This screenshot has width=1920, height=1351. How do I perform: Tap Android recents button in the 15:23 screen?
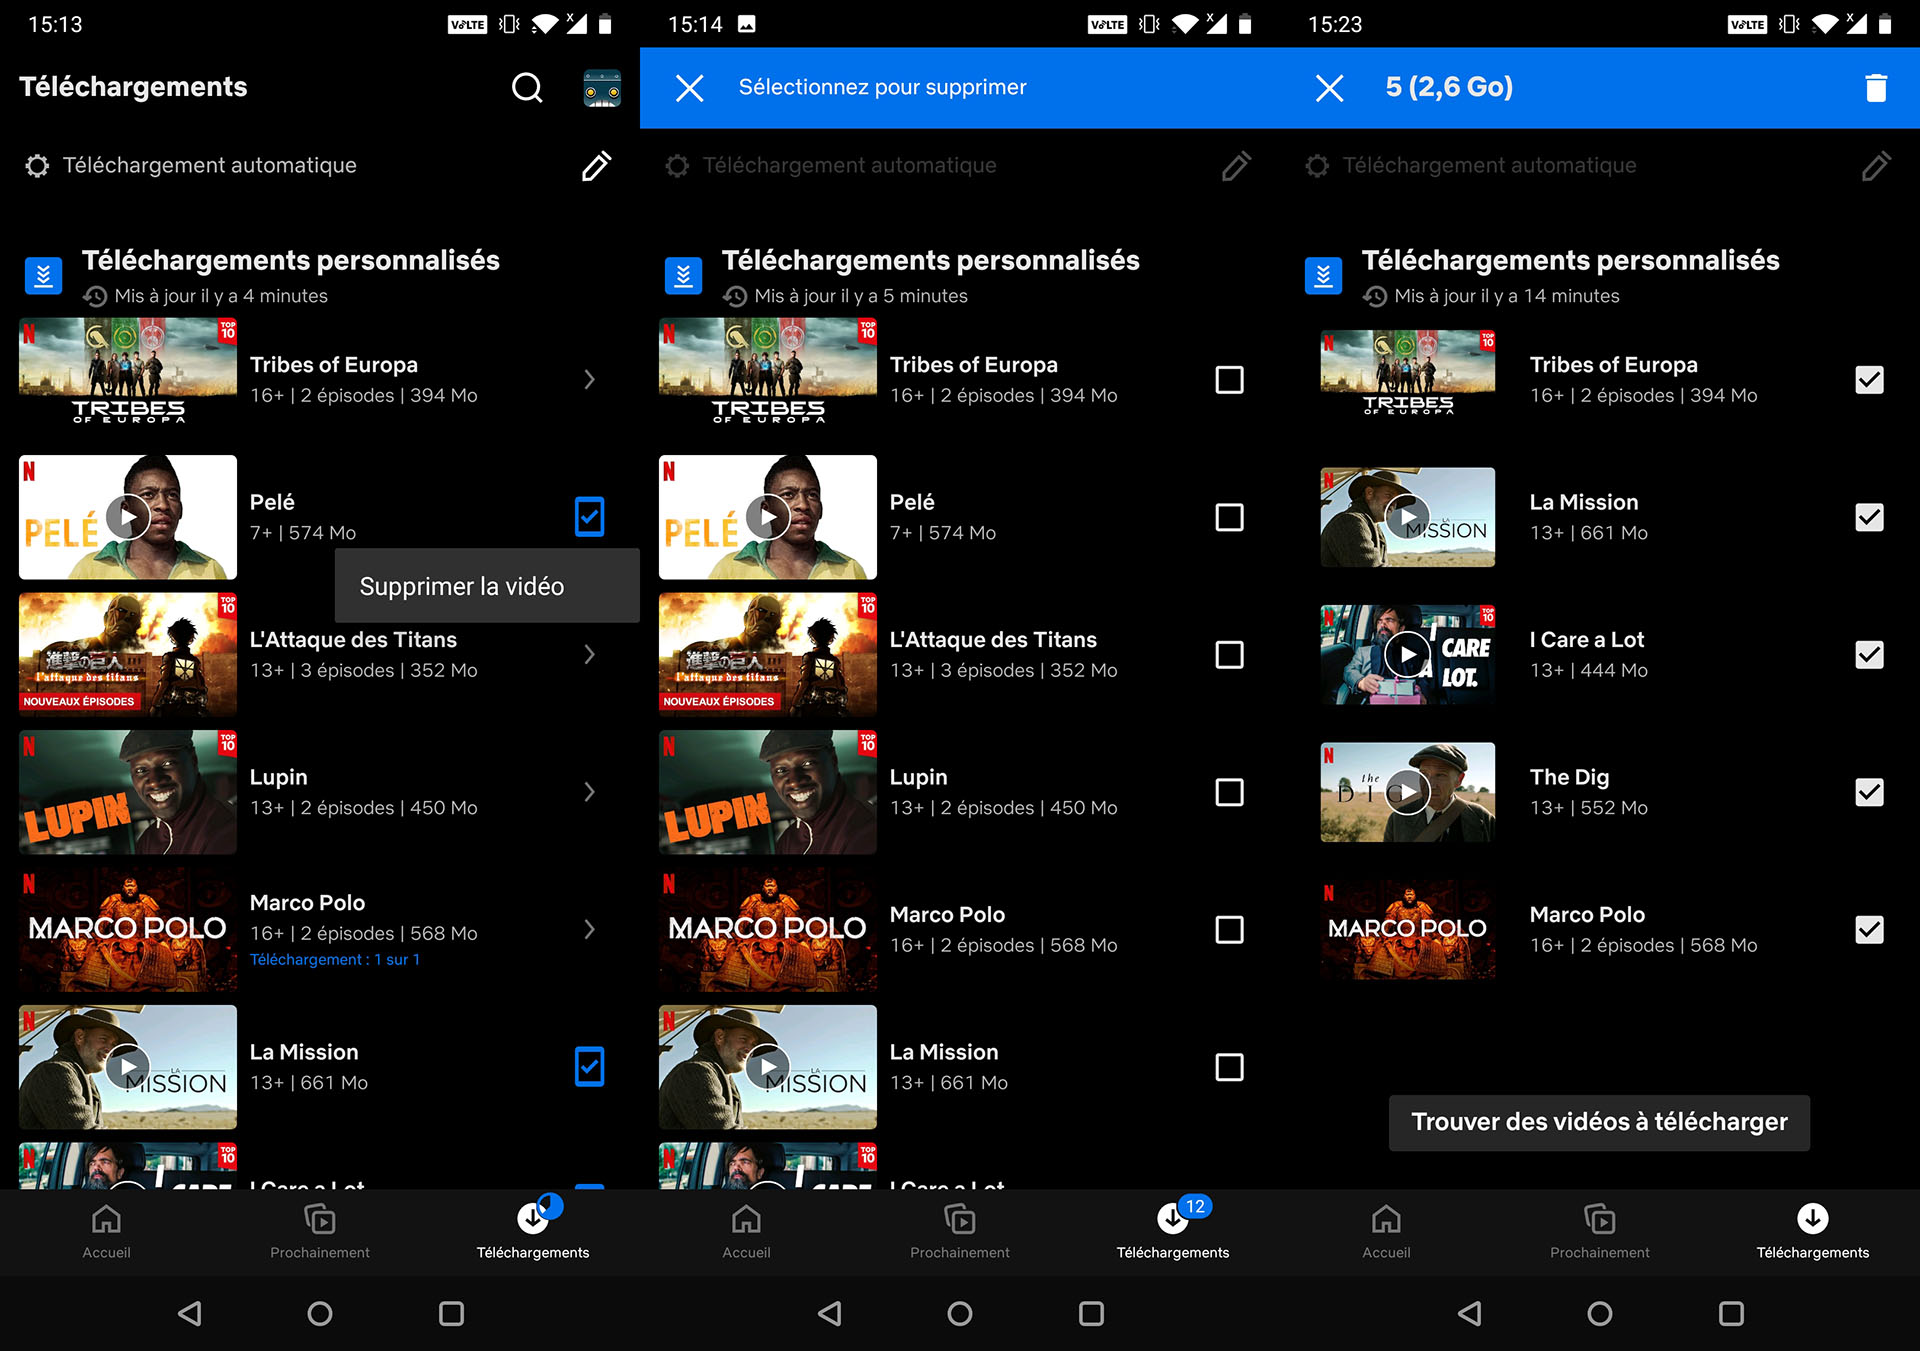pyautogui.click(x=1731, y=1313)
